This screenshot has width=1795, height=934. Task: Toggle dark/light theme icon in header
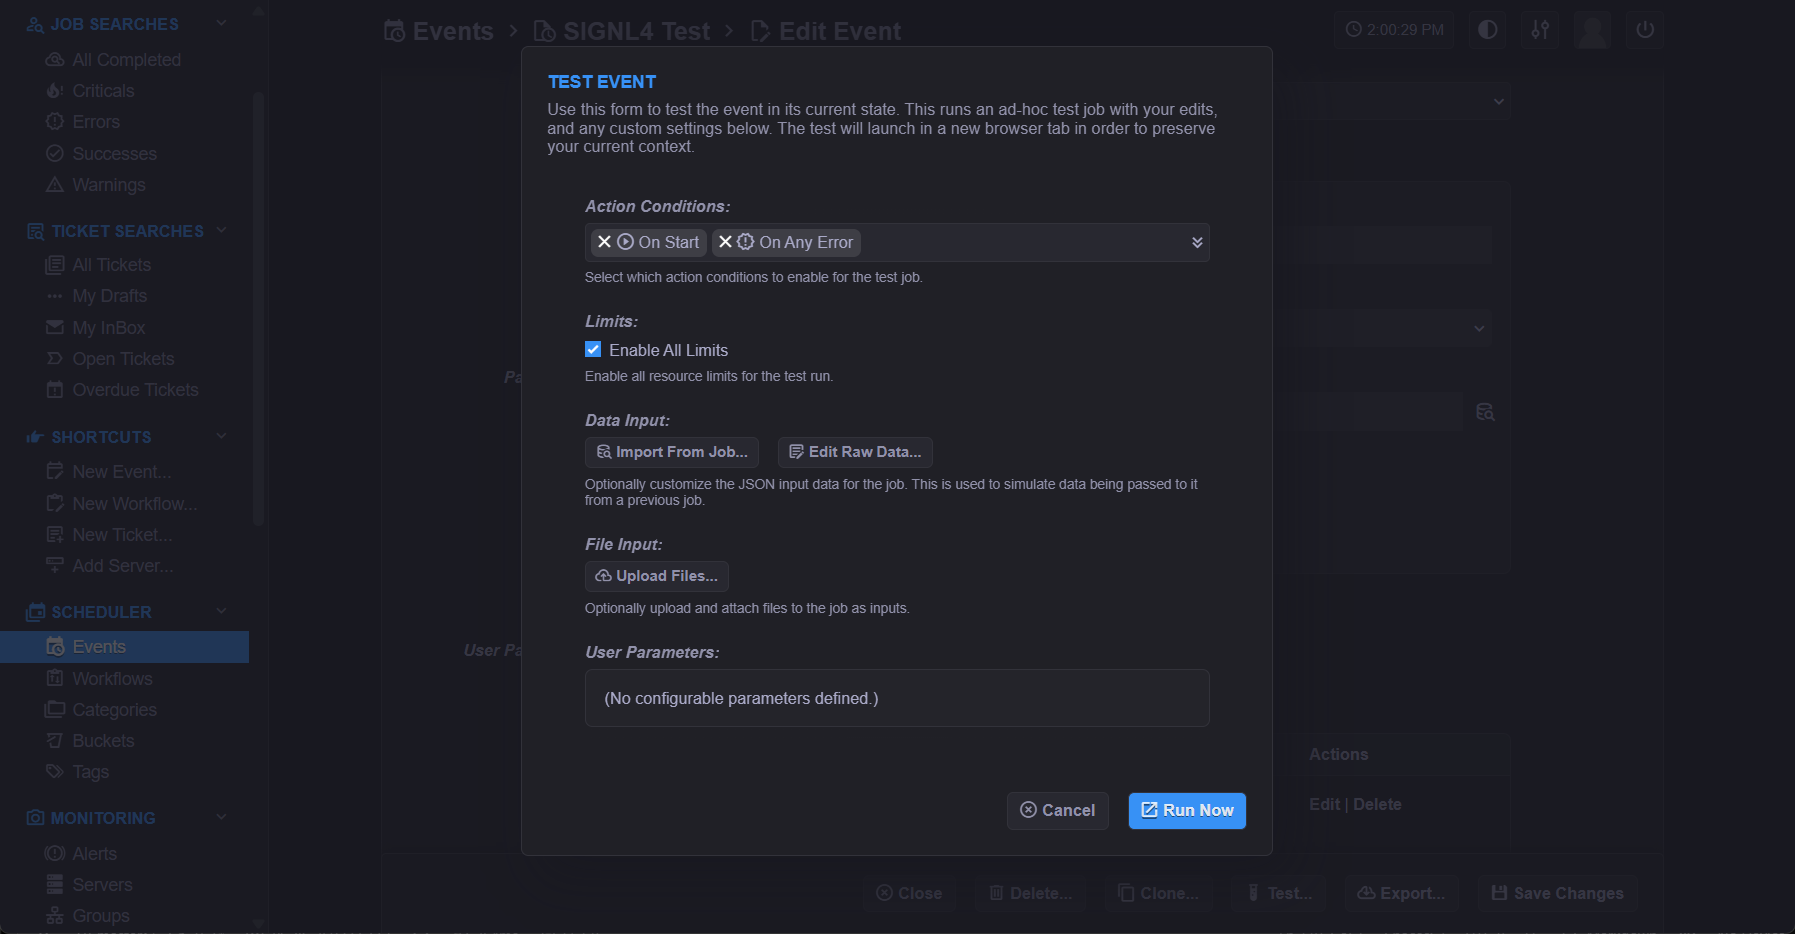point(1488,30)
